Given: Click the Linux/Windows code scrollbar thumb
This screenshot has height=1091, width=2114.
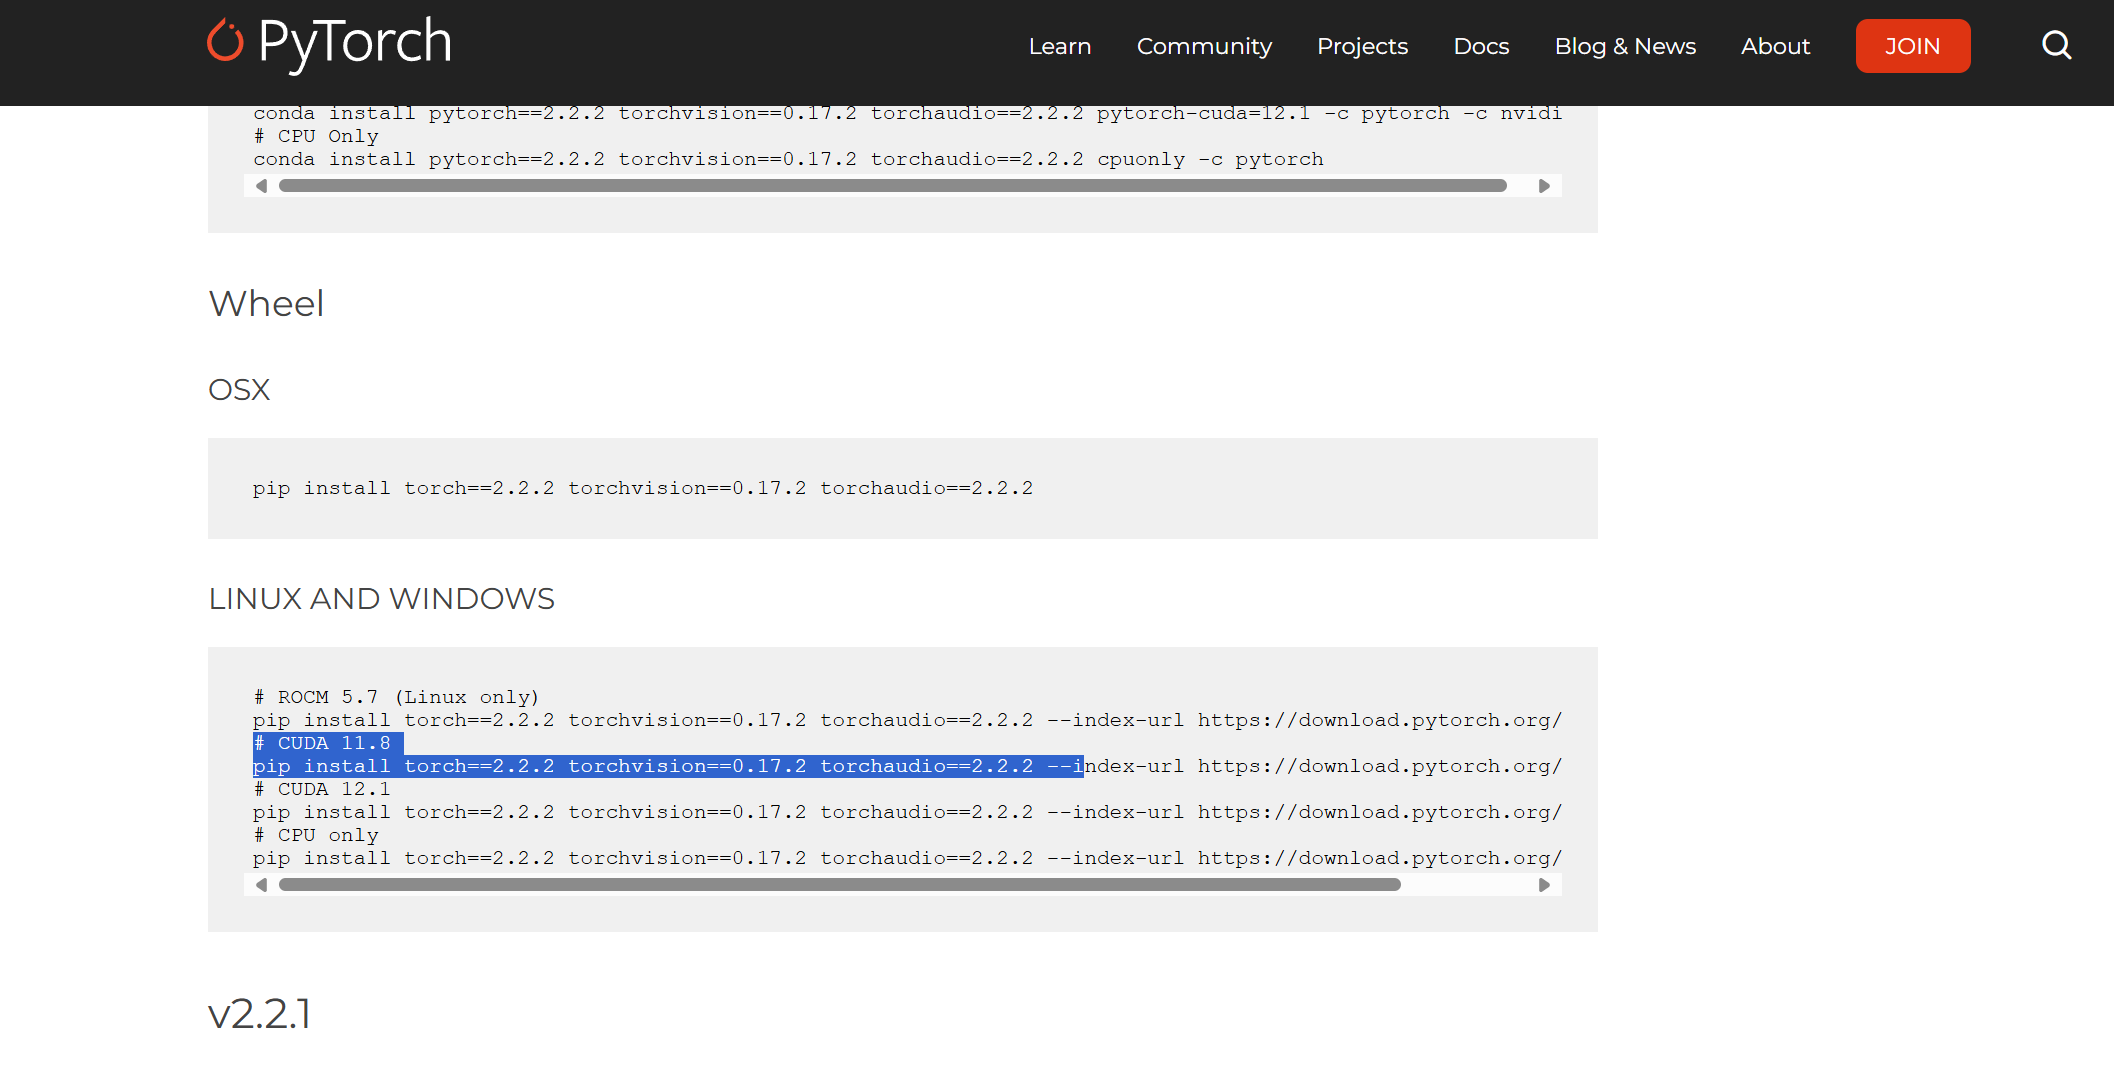Looking at the screenshot, I should pyautogui.click(x=839, y=885).
